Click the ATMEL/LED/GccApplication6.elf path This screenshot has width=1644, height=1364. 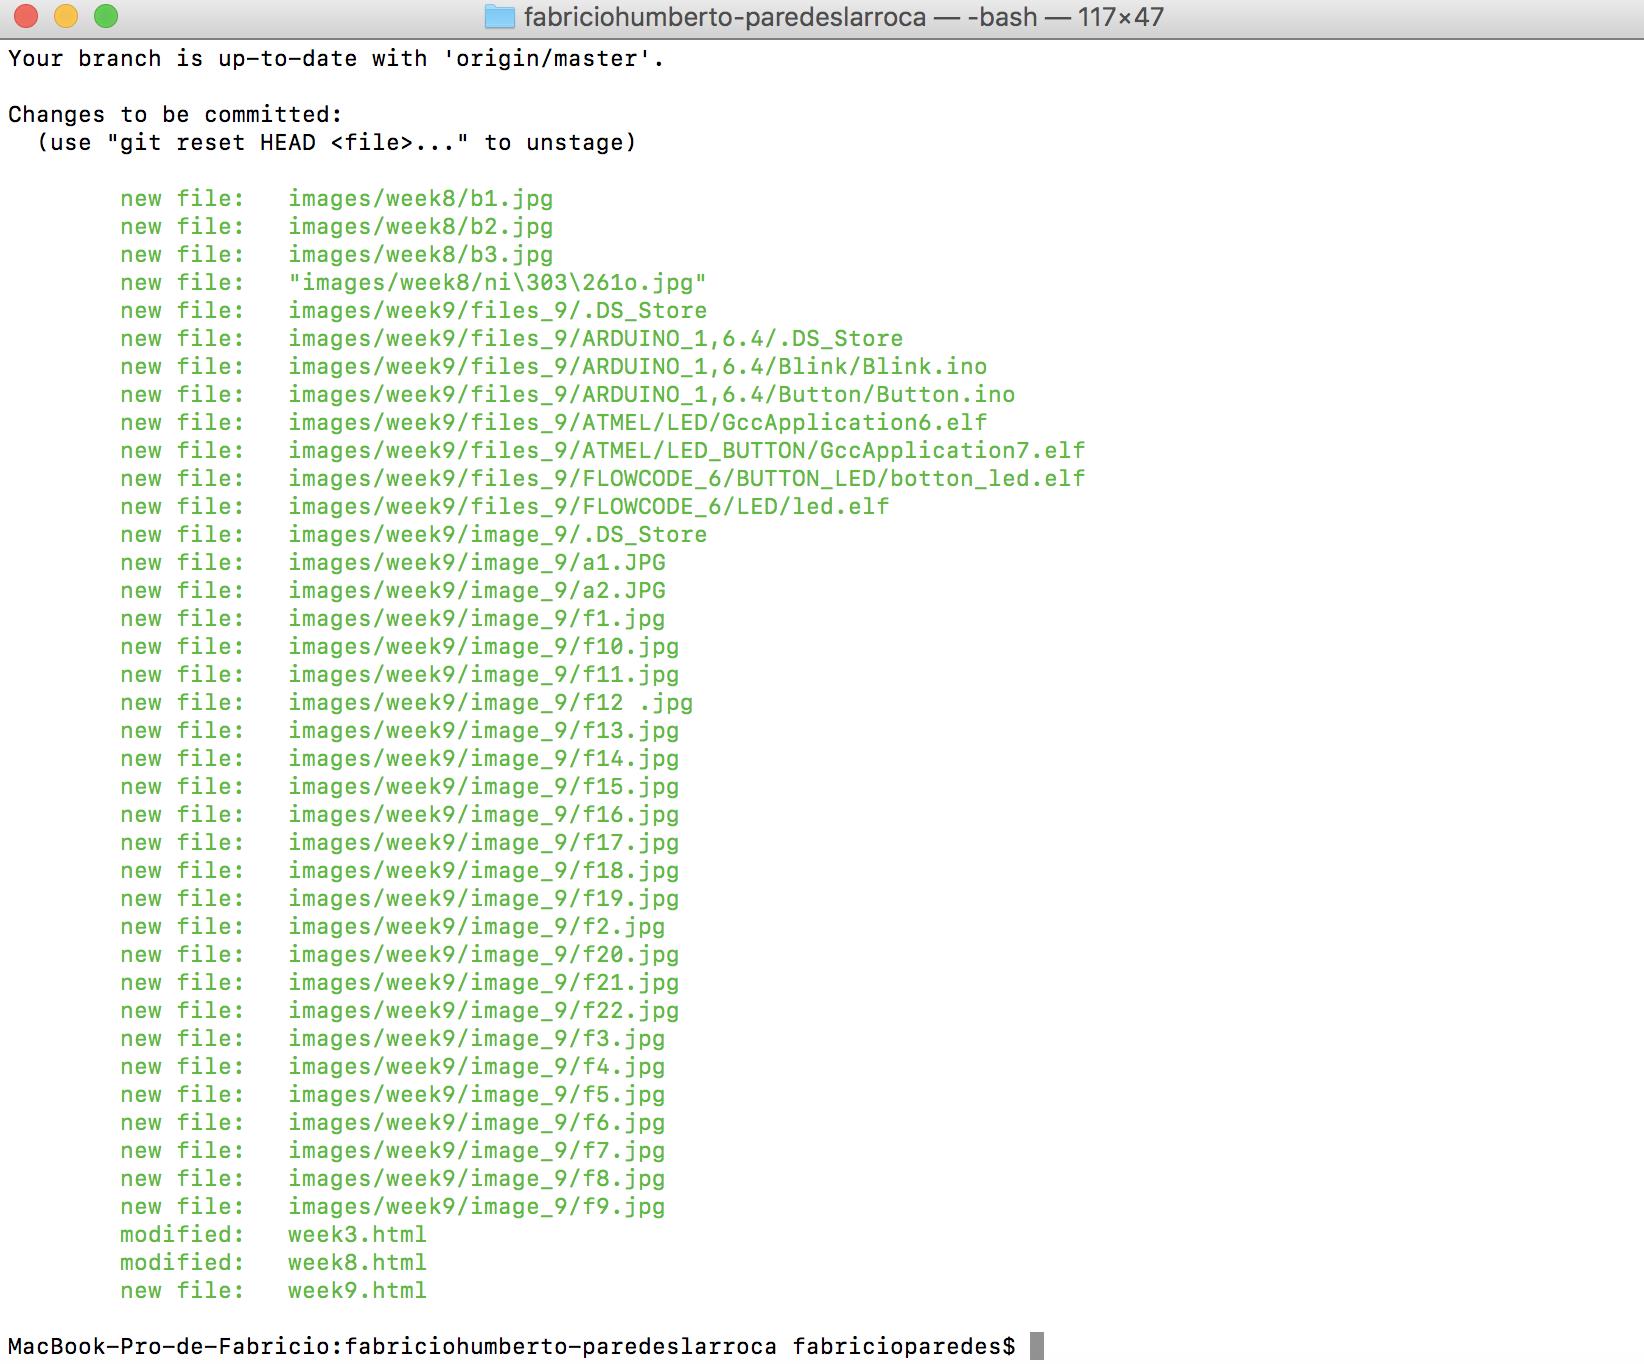pos(638,423)
